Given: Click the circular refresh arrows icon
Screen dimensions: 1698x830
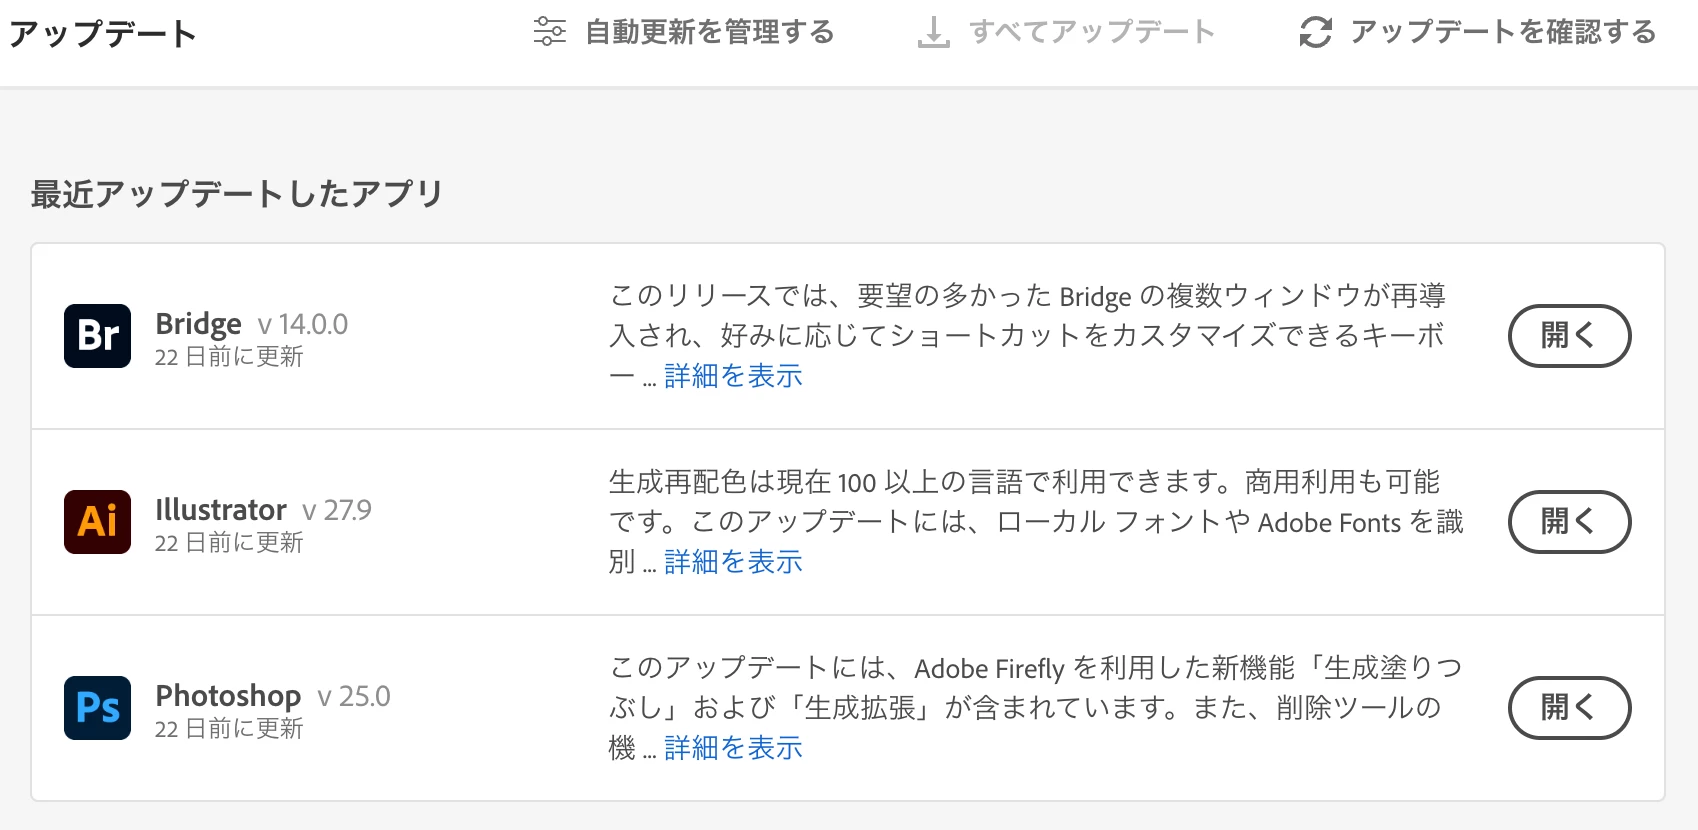Looking at the screenshot, I should pyautogui.click(x=1315, y=32).
